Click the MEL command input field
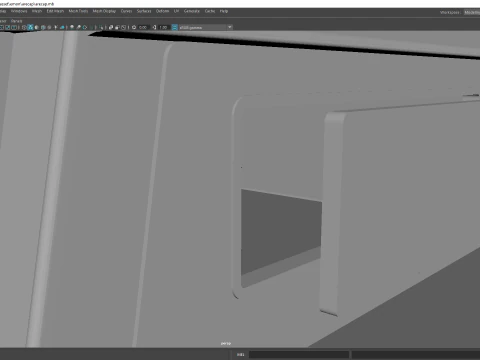The image size is (480, 360). 299,354
